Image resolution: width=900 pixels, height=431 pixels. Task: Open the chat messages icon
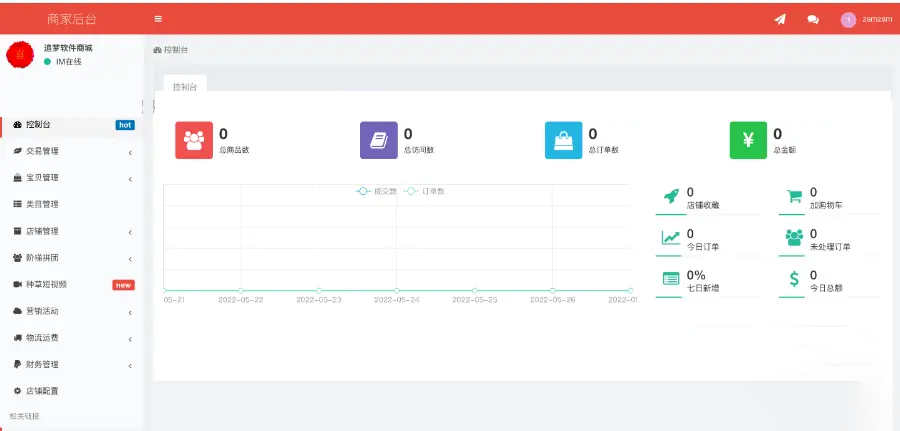[x=812, y=19]
